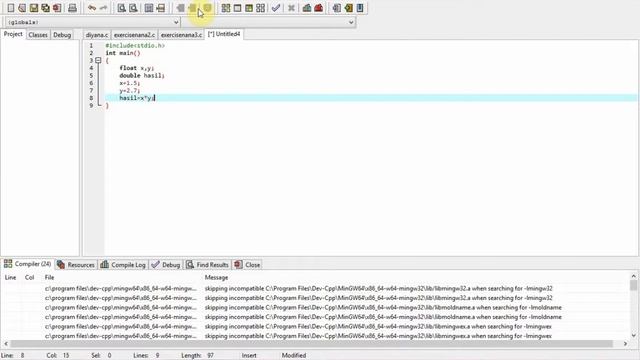Click the message list's scroll-down arrow
The height and width of the screenshot is (360, 640).
[633, 336]
